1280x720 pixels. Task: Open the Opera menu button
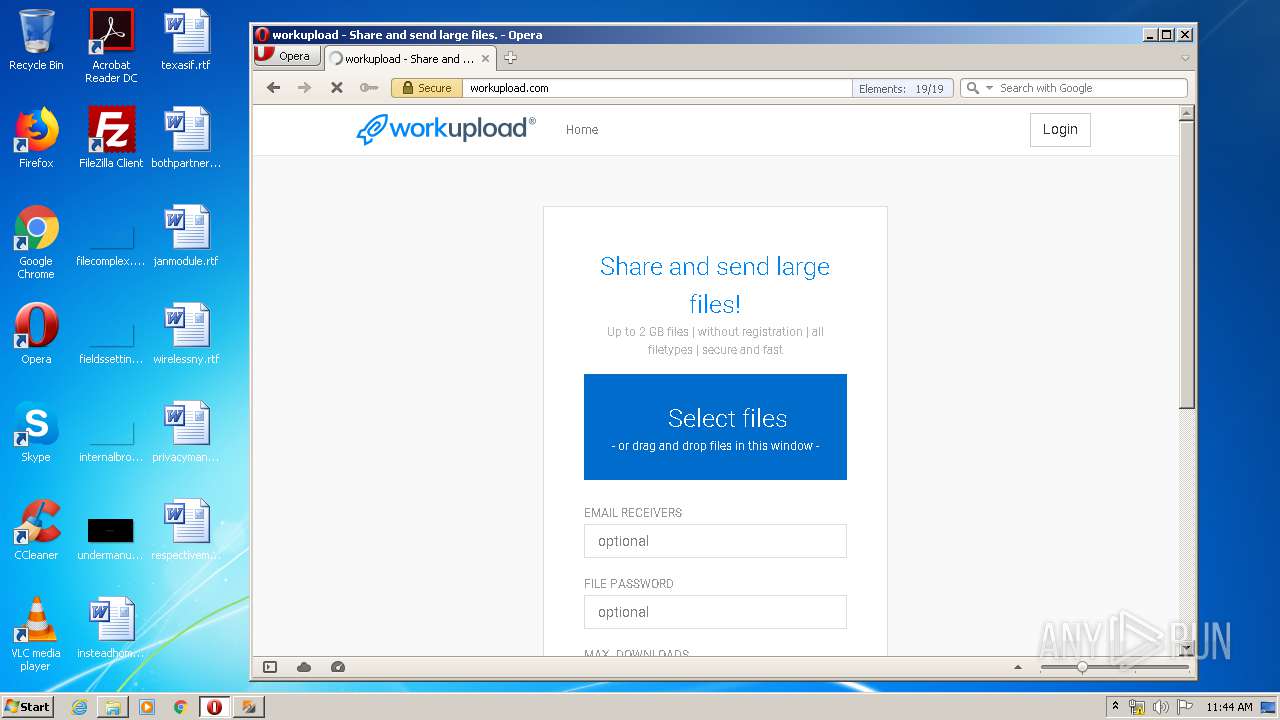point(287,56)
